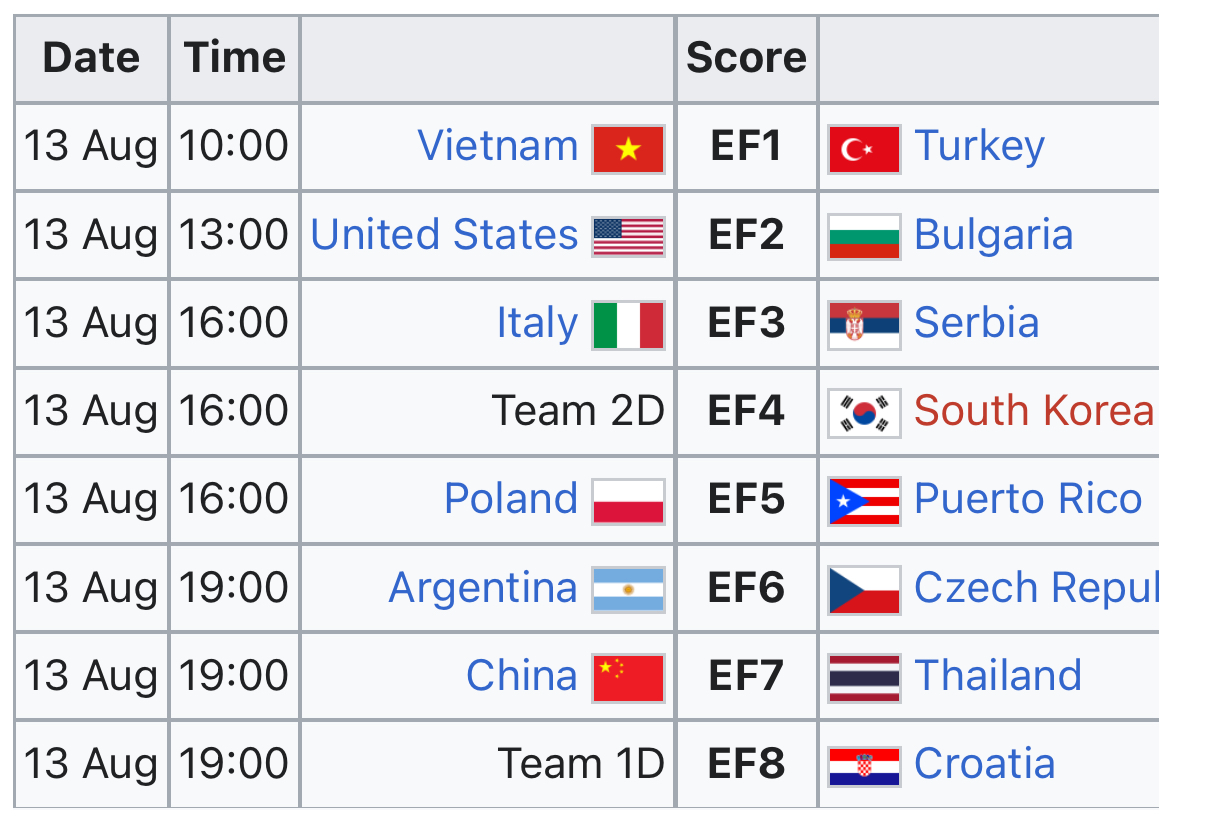Click the United States flag icon
The width and height of the screenshot is (1207, 818).
(628, 237)
